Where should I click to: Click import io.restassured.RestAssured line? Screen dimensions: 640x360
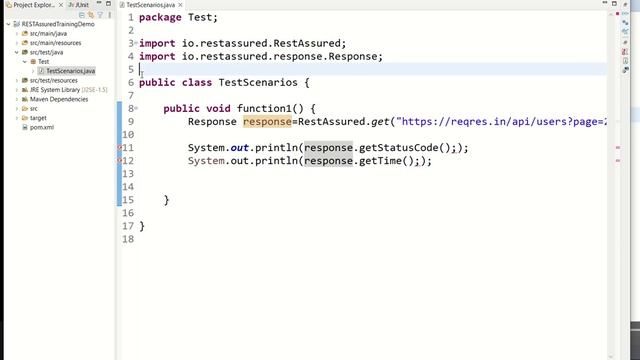coord(242,43)
